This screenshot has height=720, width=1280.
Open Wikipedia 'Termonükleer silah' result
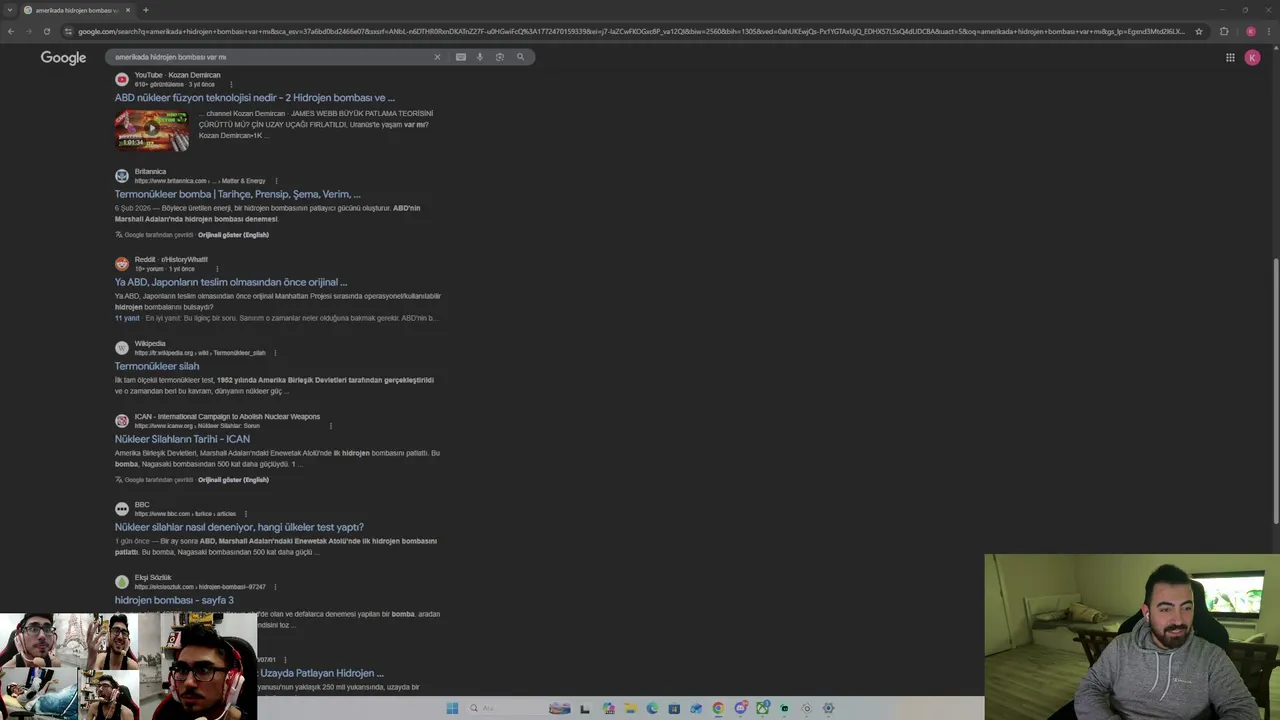pyautogui.click(x=157, y=366)
